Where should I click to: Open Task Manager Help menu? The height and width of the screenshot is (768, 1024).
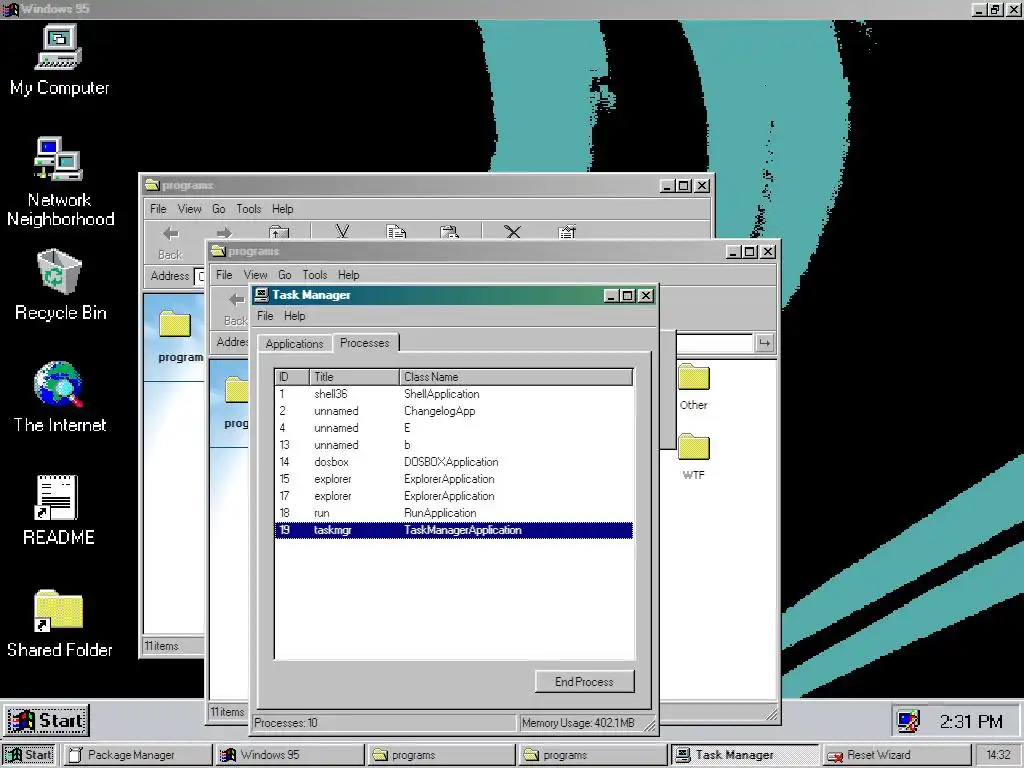[295, 315]
